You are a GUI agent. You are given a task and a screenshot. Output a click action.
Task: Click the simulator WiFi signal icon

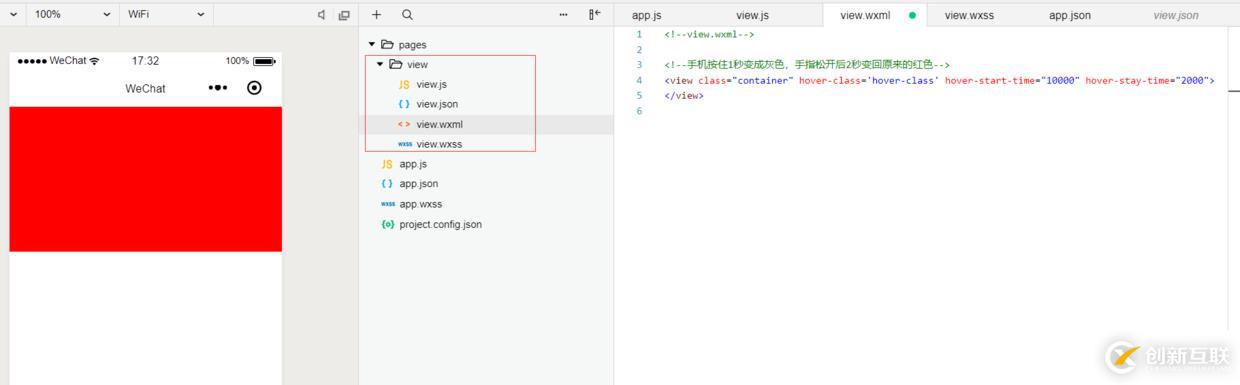[95, 61]
